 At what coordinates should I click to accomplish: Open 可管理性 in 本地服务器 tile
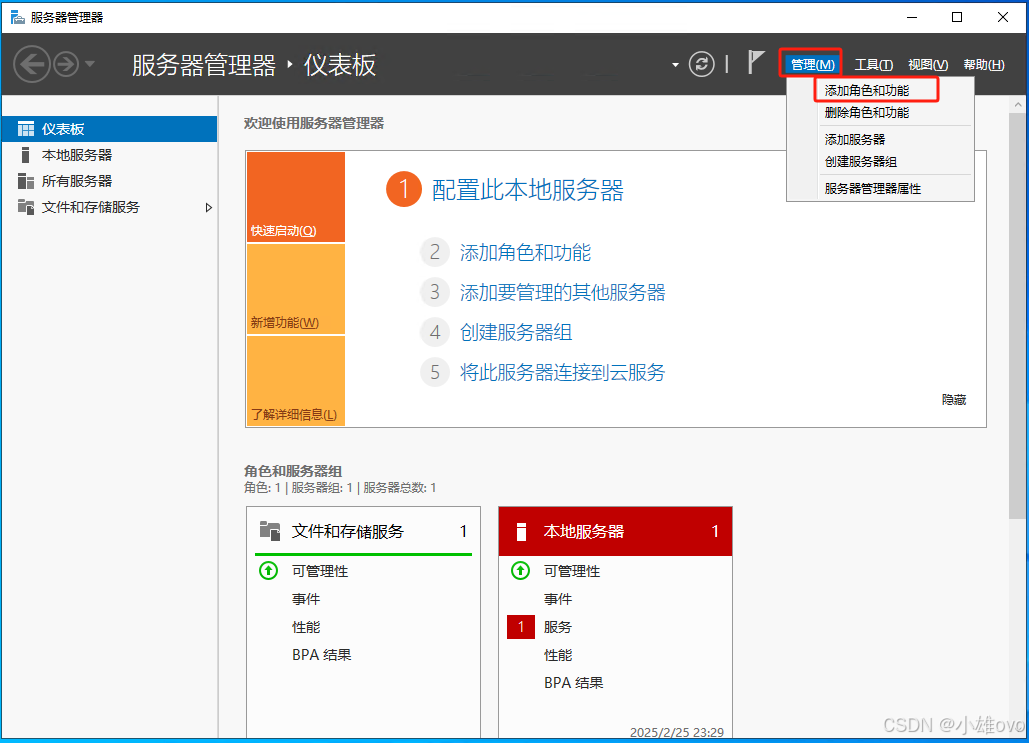572,571
